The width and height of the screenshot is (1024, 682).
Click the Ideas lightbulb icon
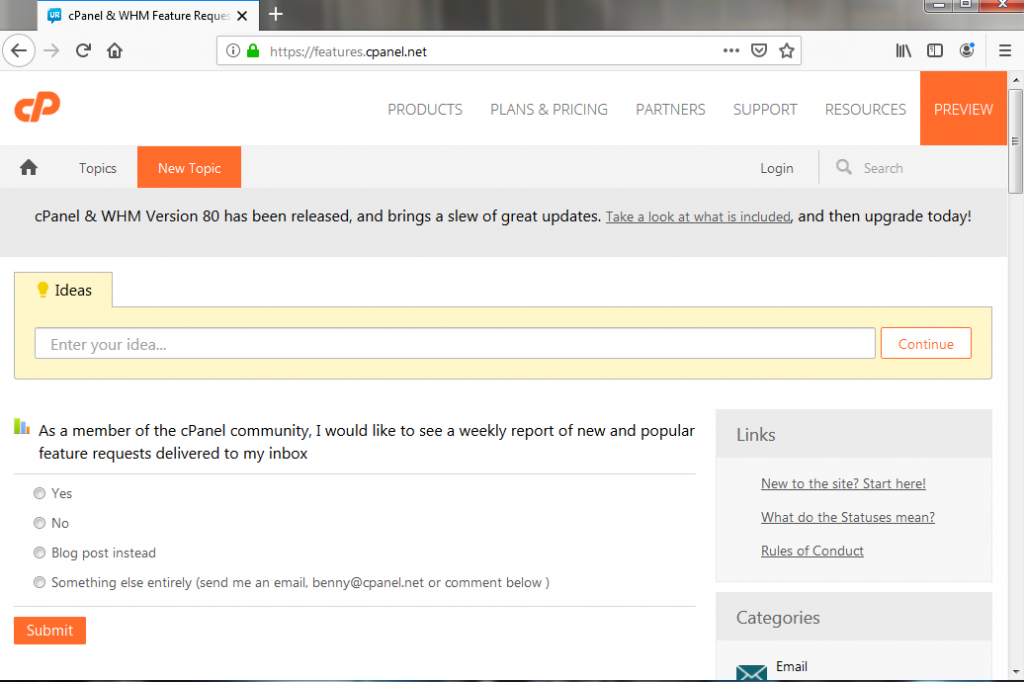[x=42, y=289]
